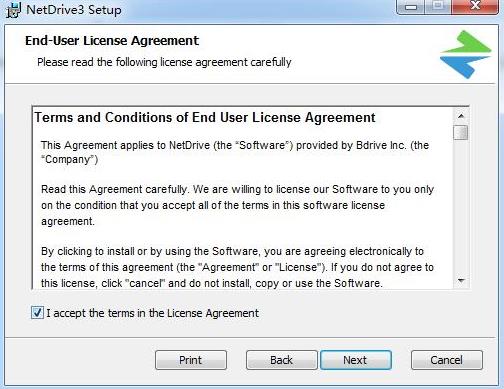Print the license agreement
Viewport: 504px width, 389px height.
point(191,360)
